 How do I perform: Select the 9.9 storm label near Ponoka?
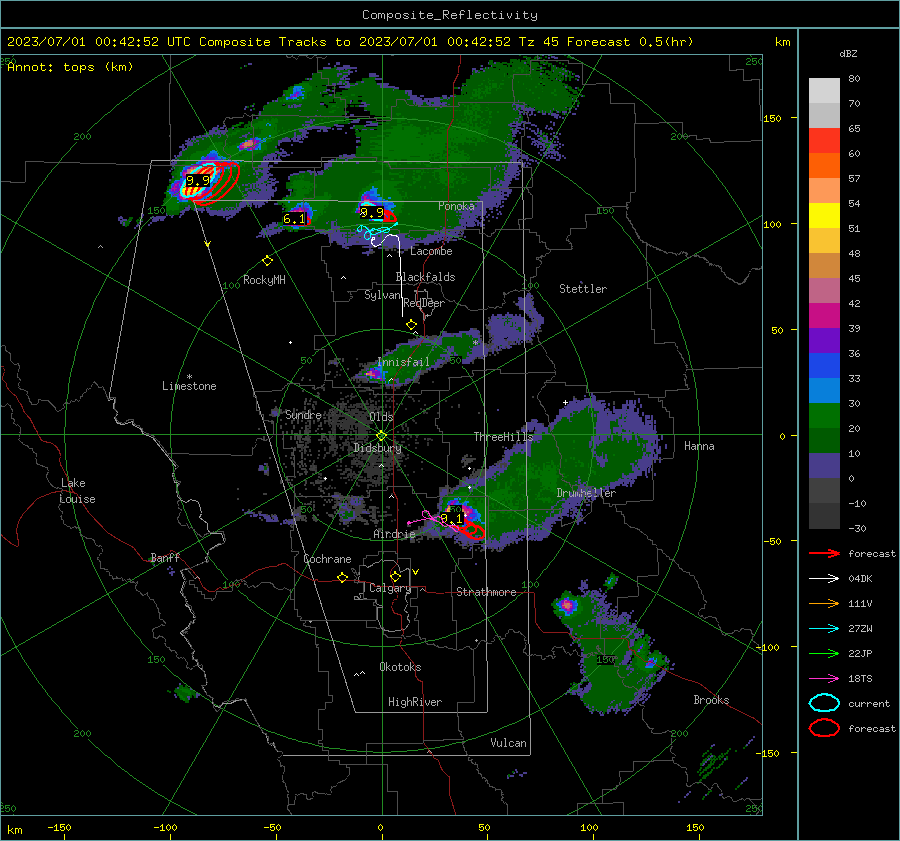click(371, 213)
